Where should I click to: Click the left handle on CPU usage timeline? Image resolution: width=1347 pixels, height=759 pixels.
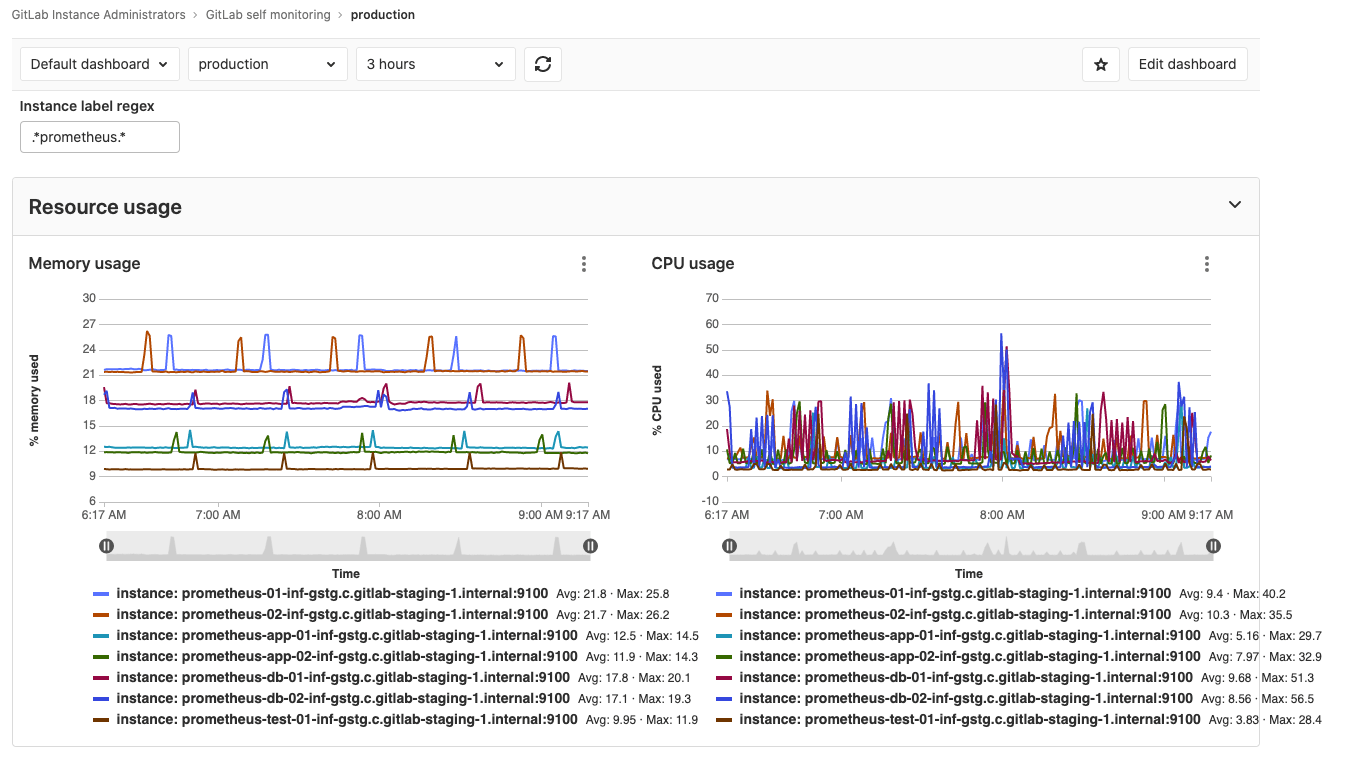click(729, 545)
